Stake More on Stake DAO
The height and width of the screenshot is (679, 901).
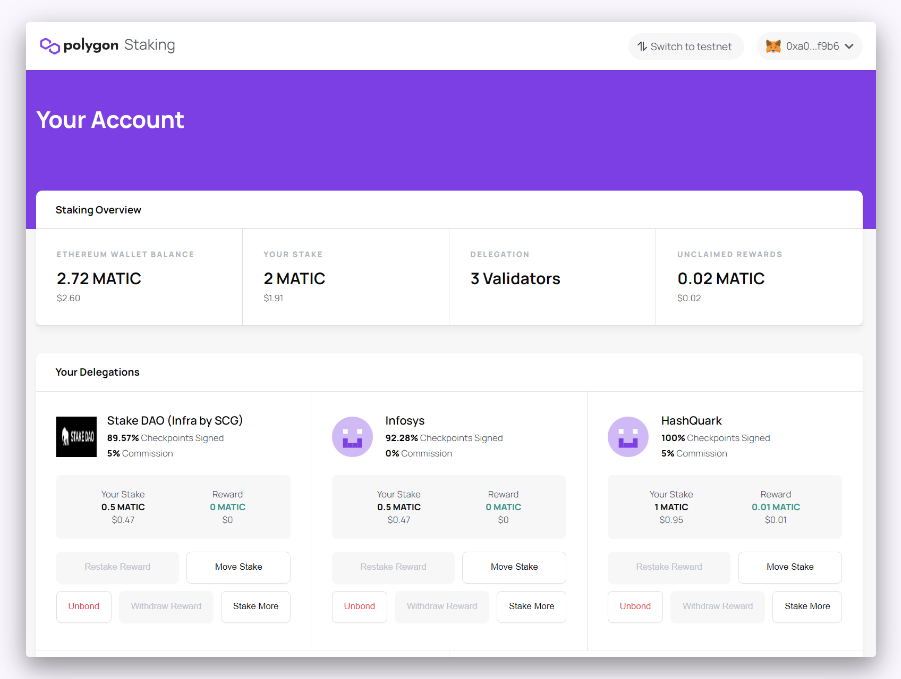[256, 607]
